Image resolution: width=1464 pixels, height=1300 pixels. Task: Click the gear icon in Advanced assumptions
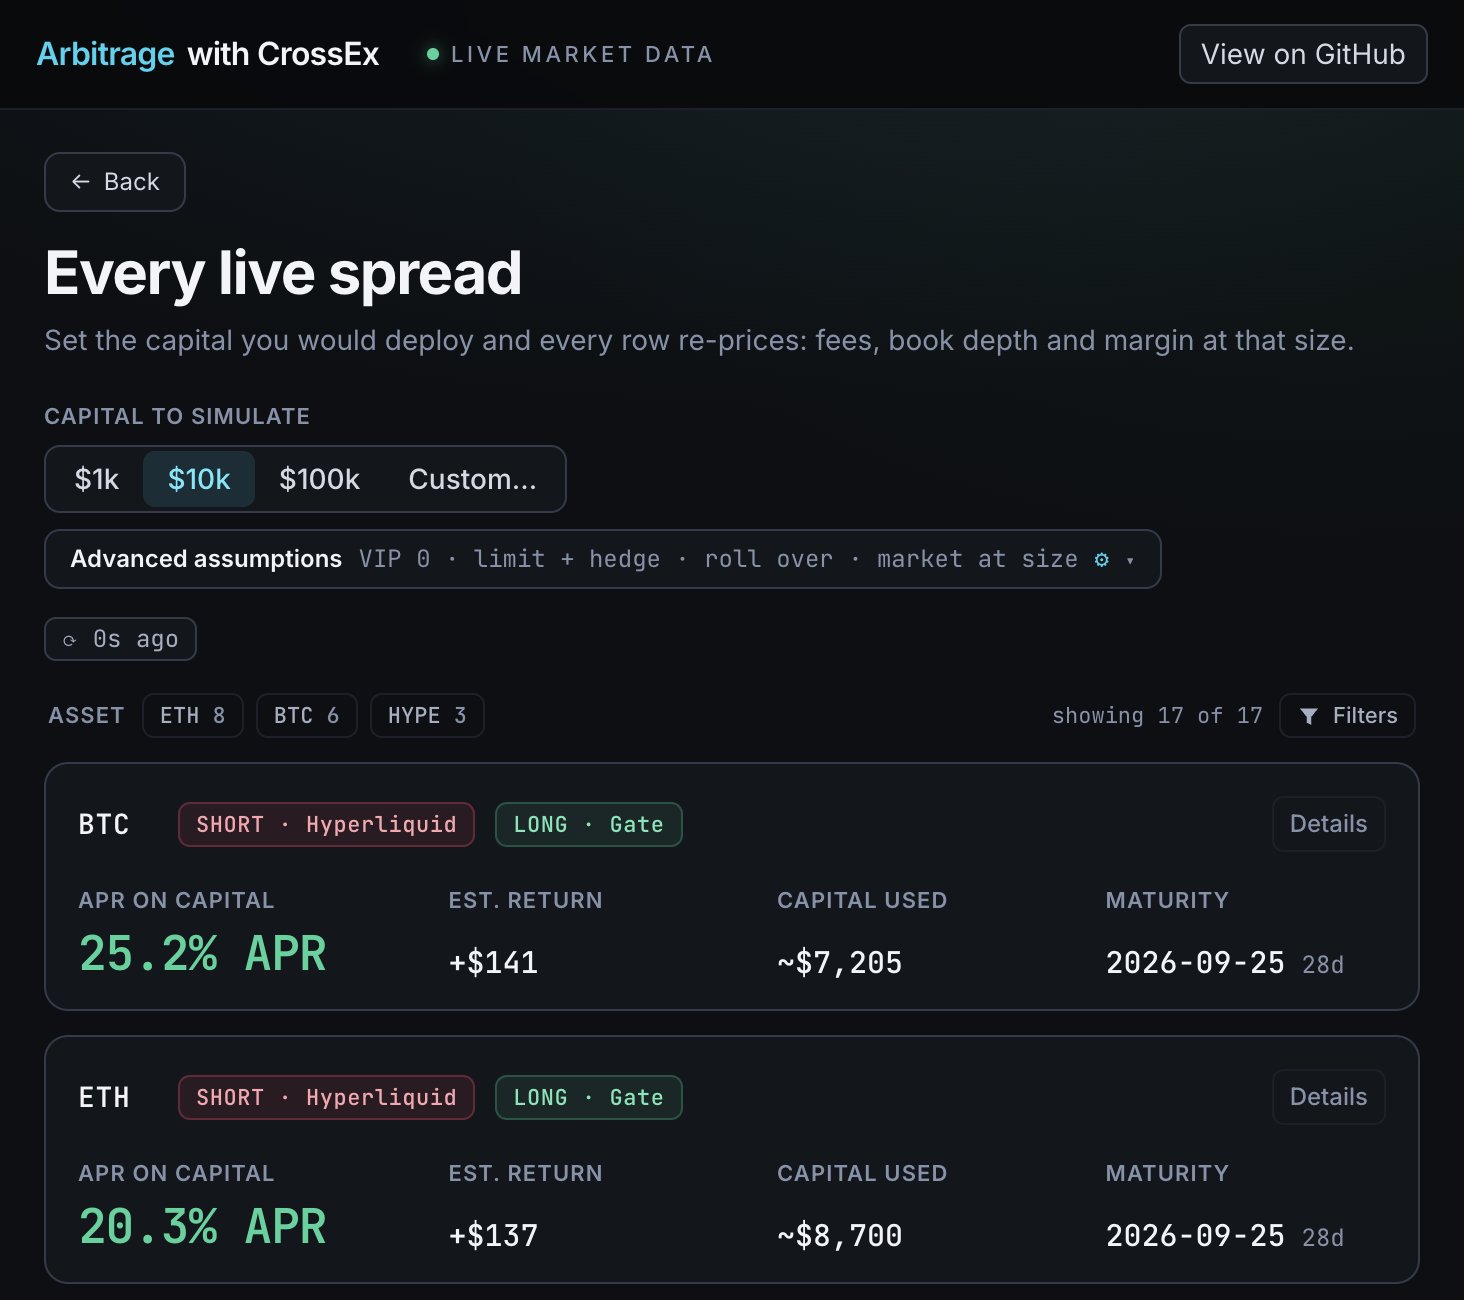tap(1101, 560)
